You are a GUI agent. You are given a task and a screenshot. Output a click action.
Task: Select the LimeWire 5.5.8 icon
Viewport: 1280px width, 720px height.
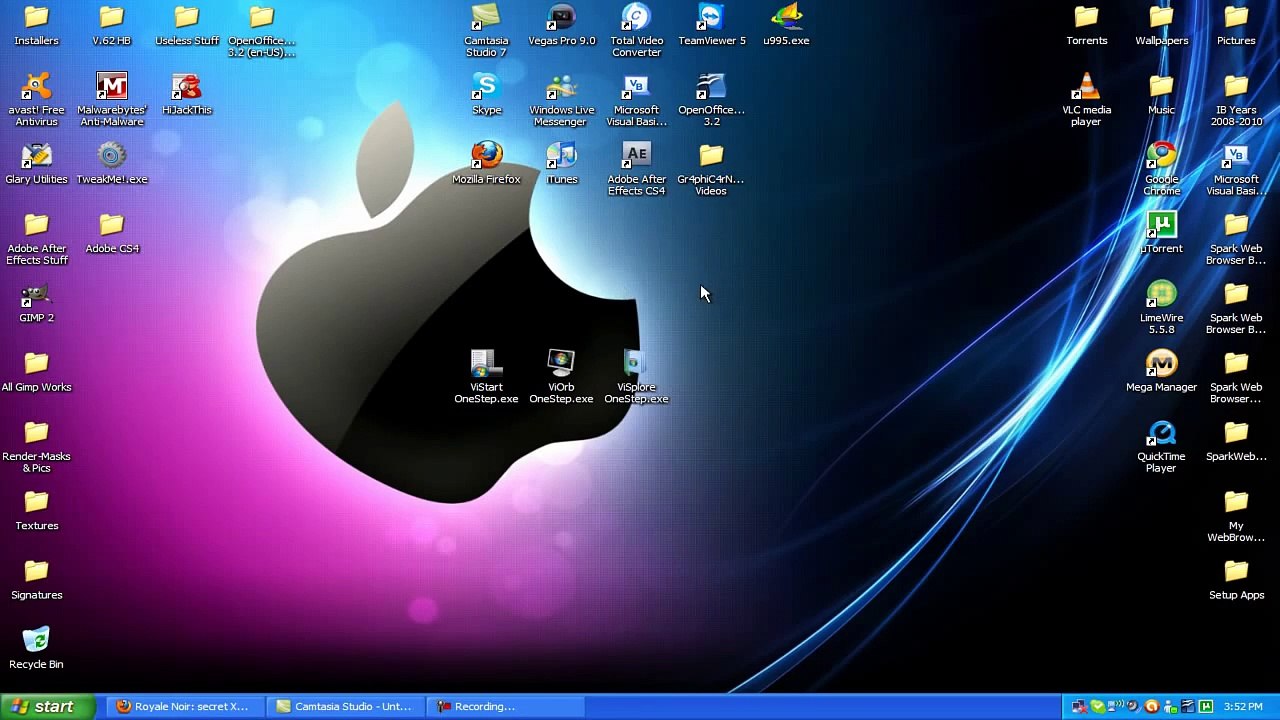(x=1161, y=308)
